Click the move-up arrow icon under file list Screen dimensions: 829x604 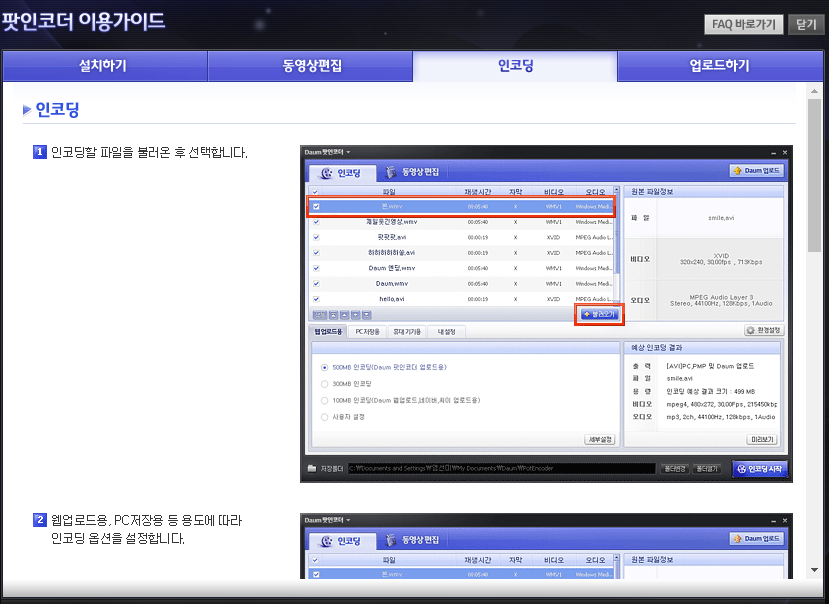(345, 315)
